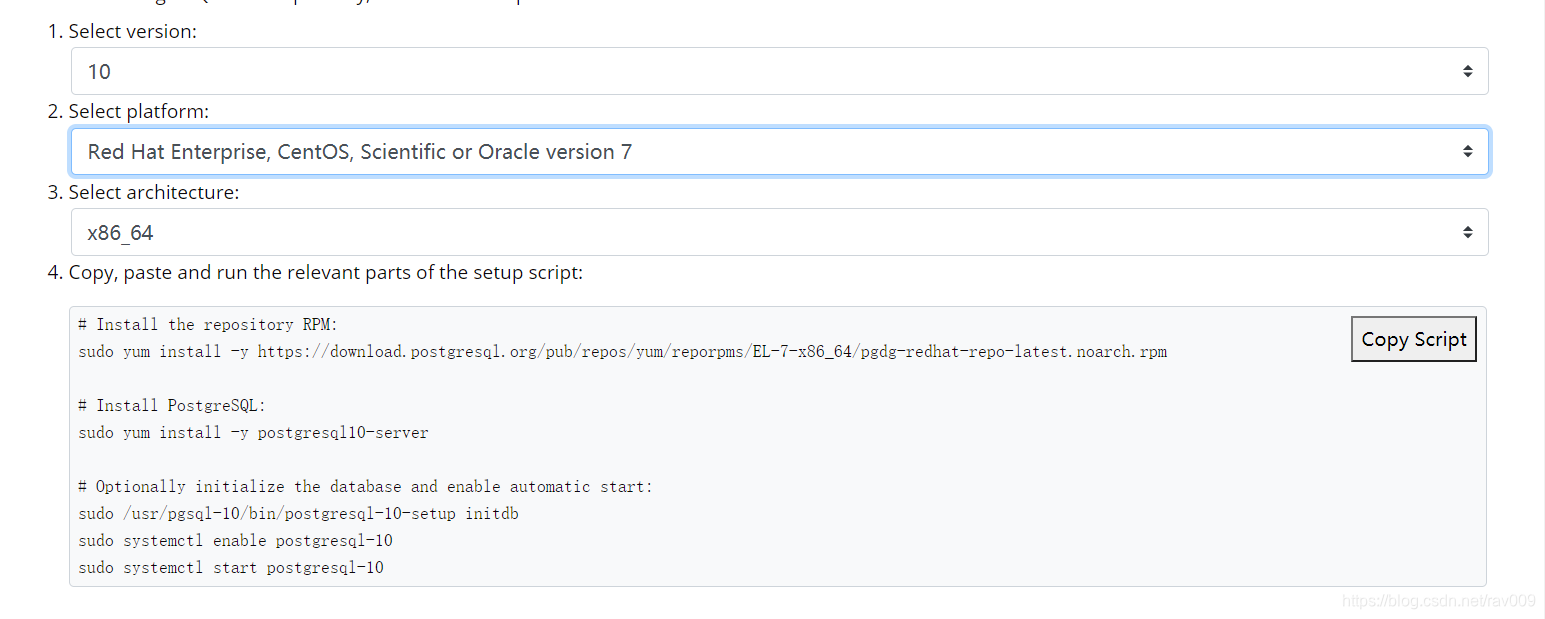1545x619 pixels.
Task: Click the "Select architecture:" label
Action: [x=153, y=192]
